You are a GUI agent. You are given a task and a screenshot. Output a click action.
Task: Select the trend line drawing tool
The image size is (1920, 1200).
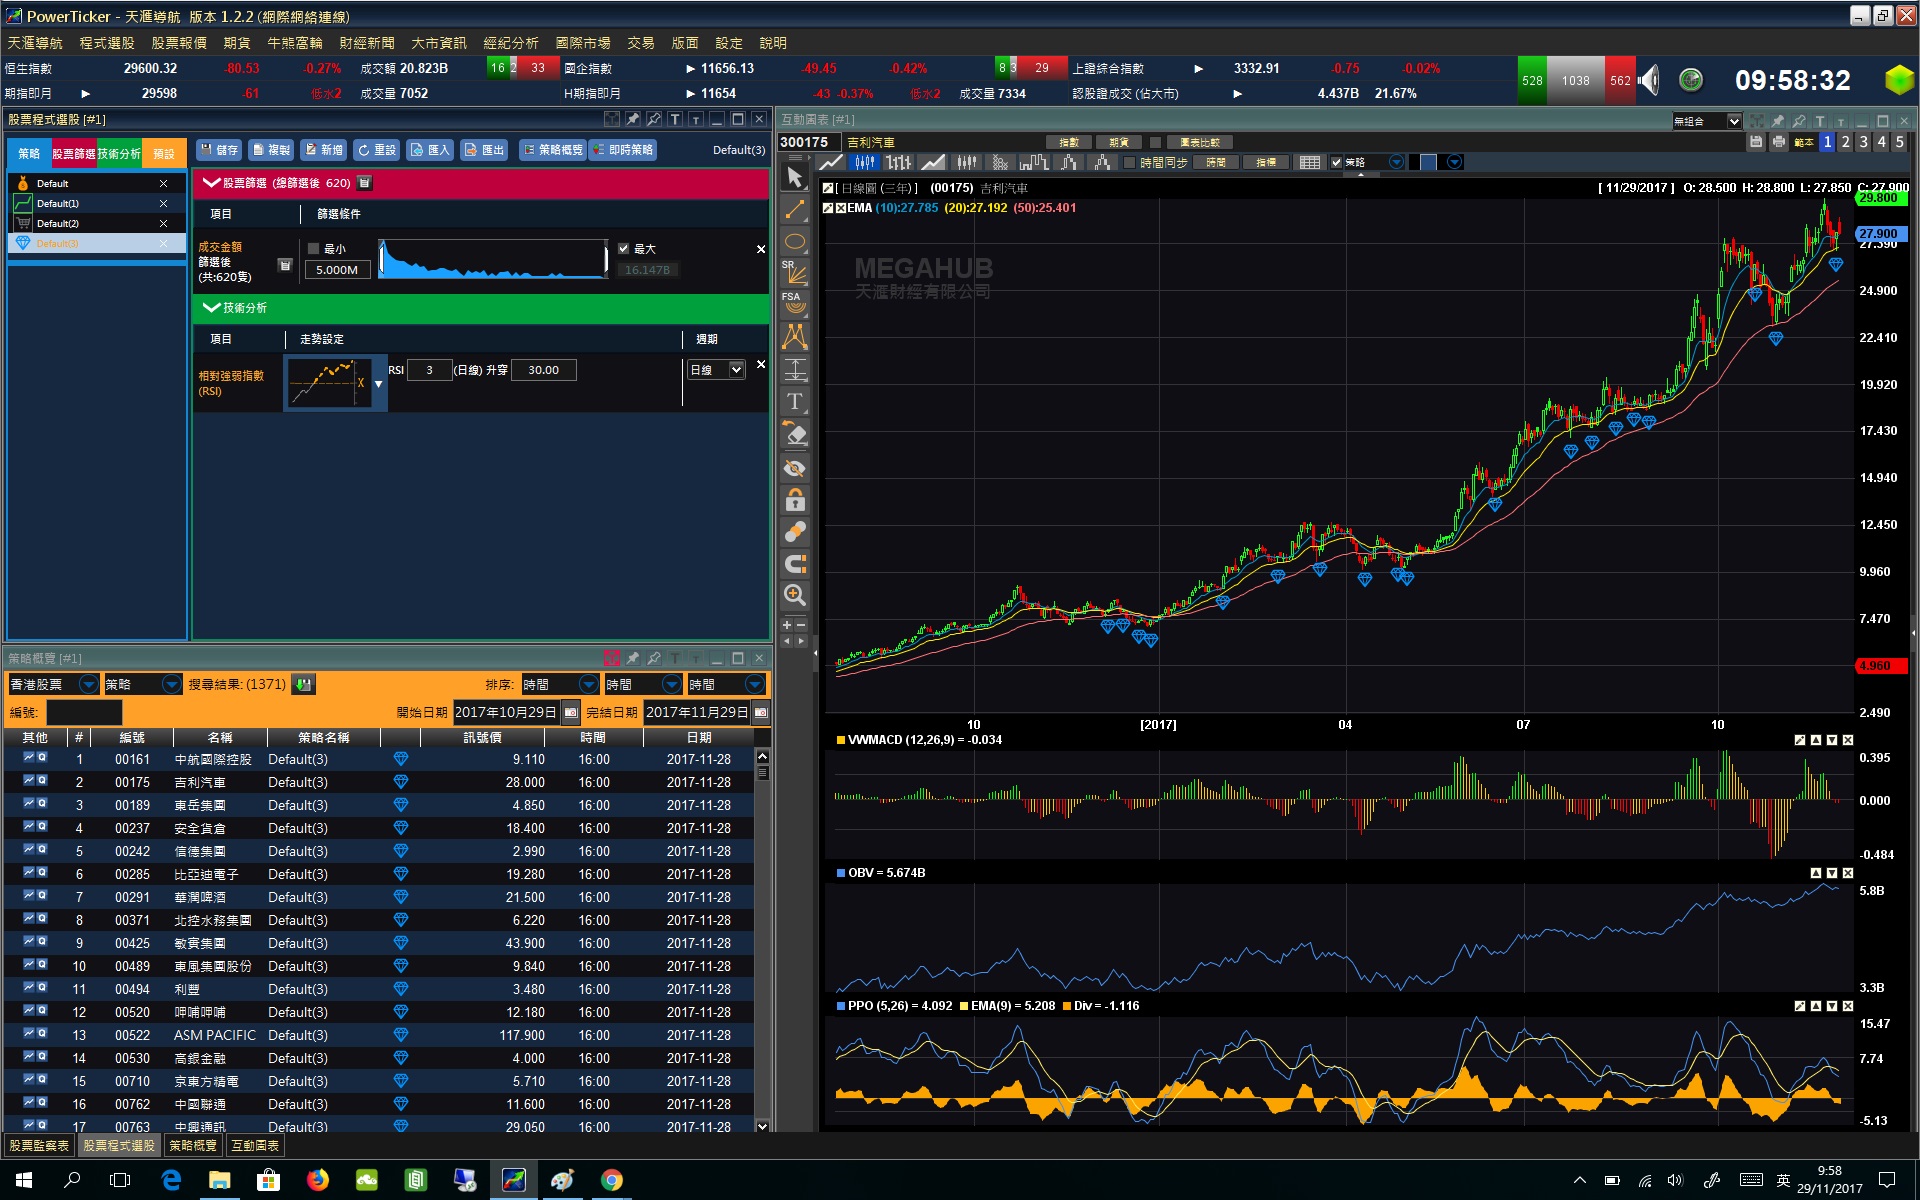coord(795,210)
